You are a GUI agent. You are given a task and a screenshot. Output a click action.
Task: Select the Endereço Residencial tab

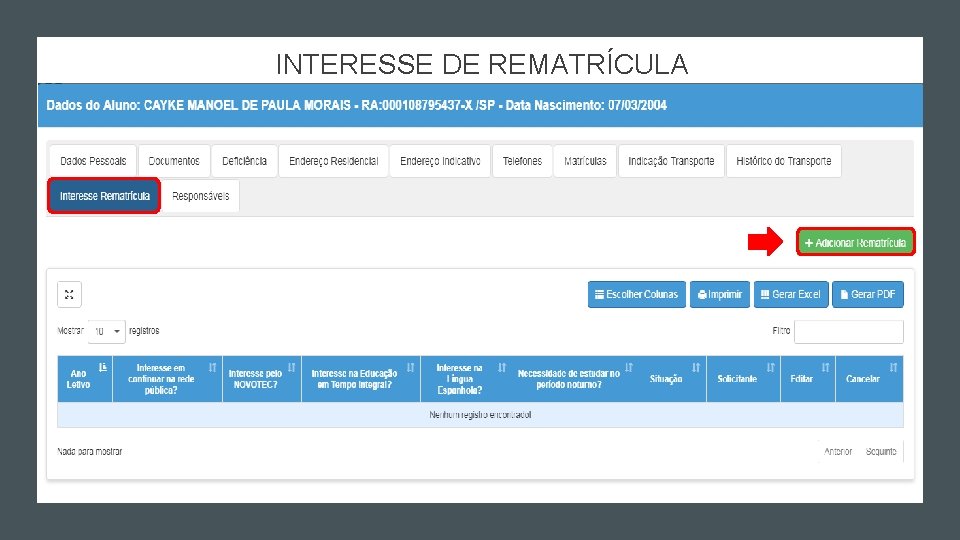click(x=334, y=161)
